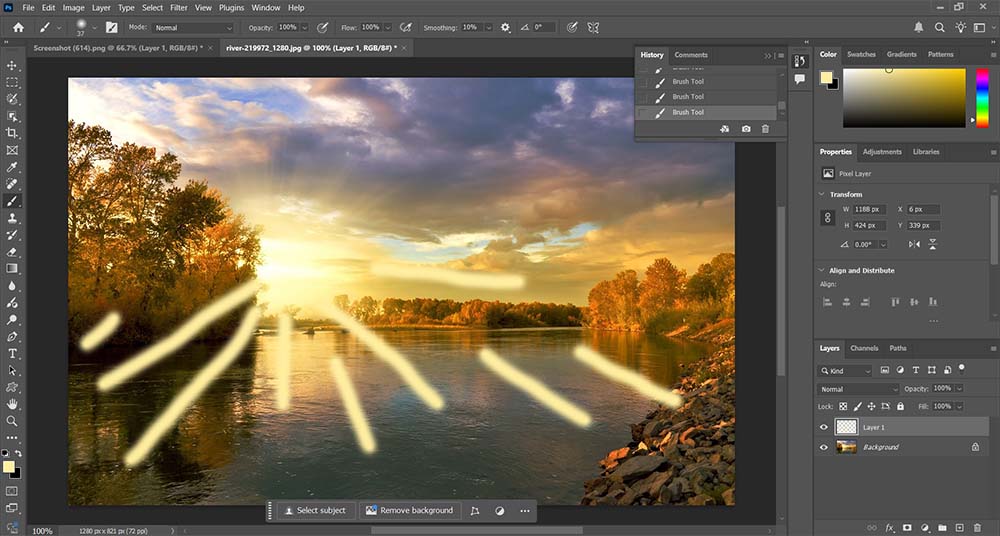The width and height of the screenshot is (1000, 536).
Task: Expand the brush Opacity dropdown arrow
Action: click(x=306, y=27)
